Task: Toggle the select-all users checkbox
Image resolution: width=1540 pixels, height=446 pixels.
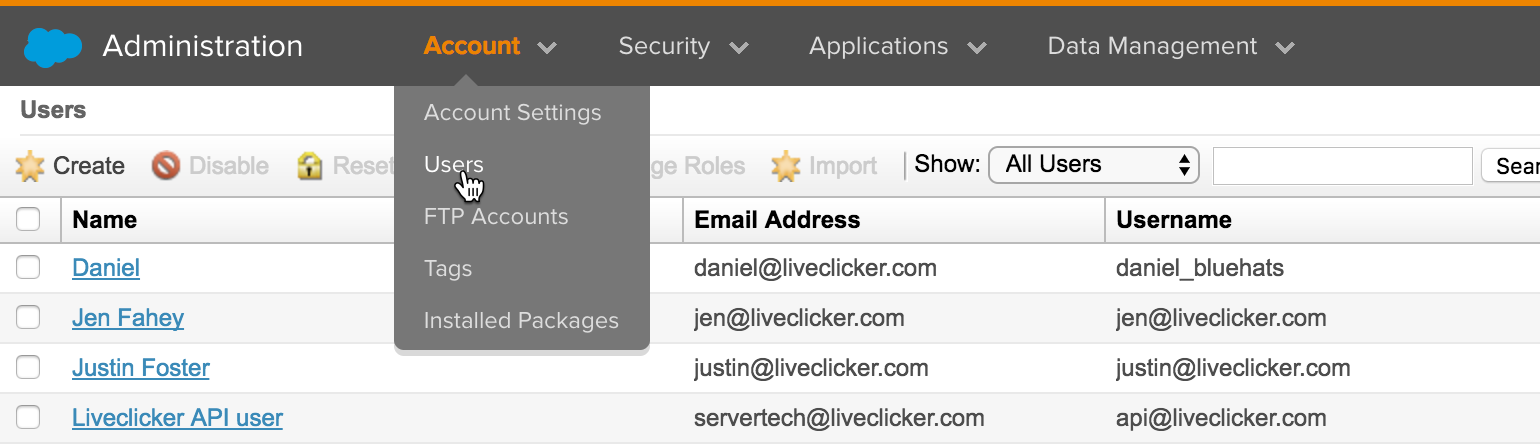Action: pos(28,219)
